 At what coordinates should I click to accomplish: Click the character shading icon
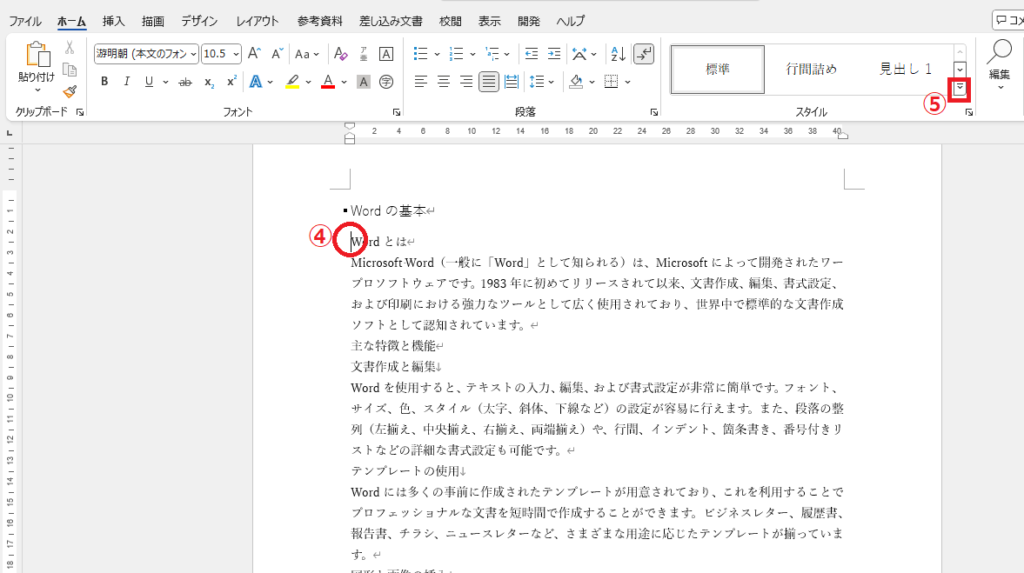click(364, 82)
